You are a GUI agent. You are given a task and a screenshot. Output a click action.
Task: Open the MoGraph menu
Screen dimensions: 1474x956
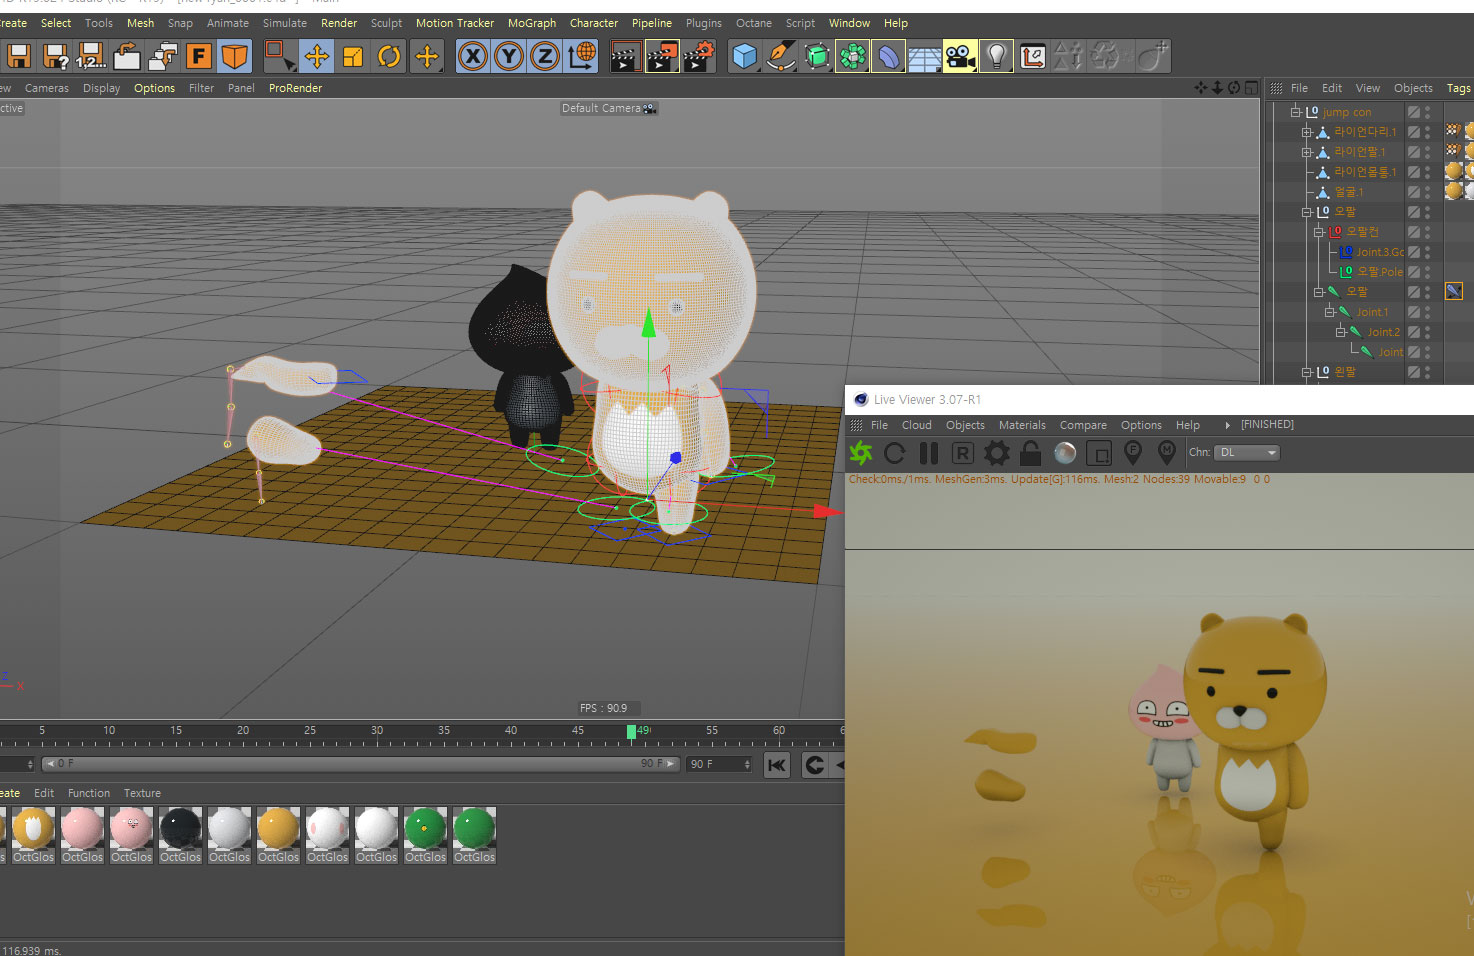(532, 23)
